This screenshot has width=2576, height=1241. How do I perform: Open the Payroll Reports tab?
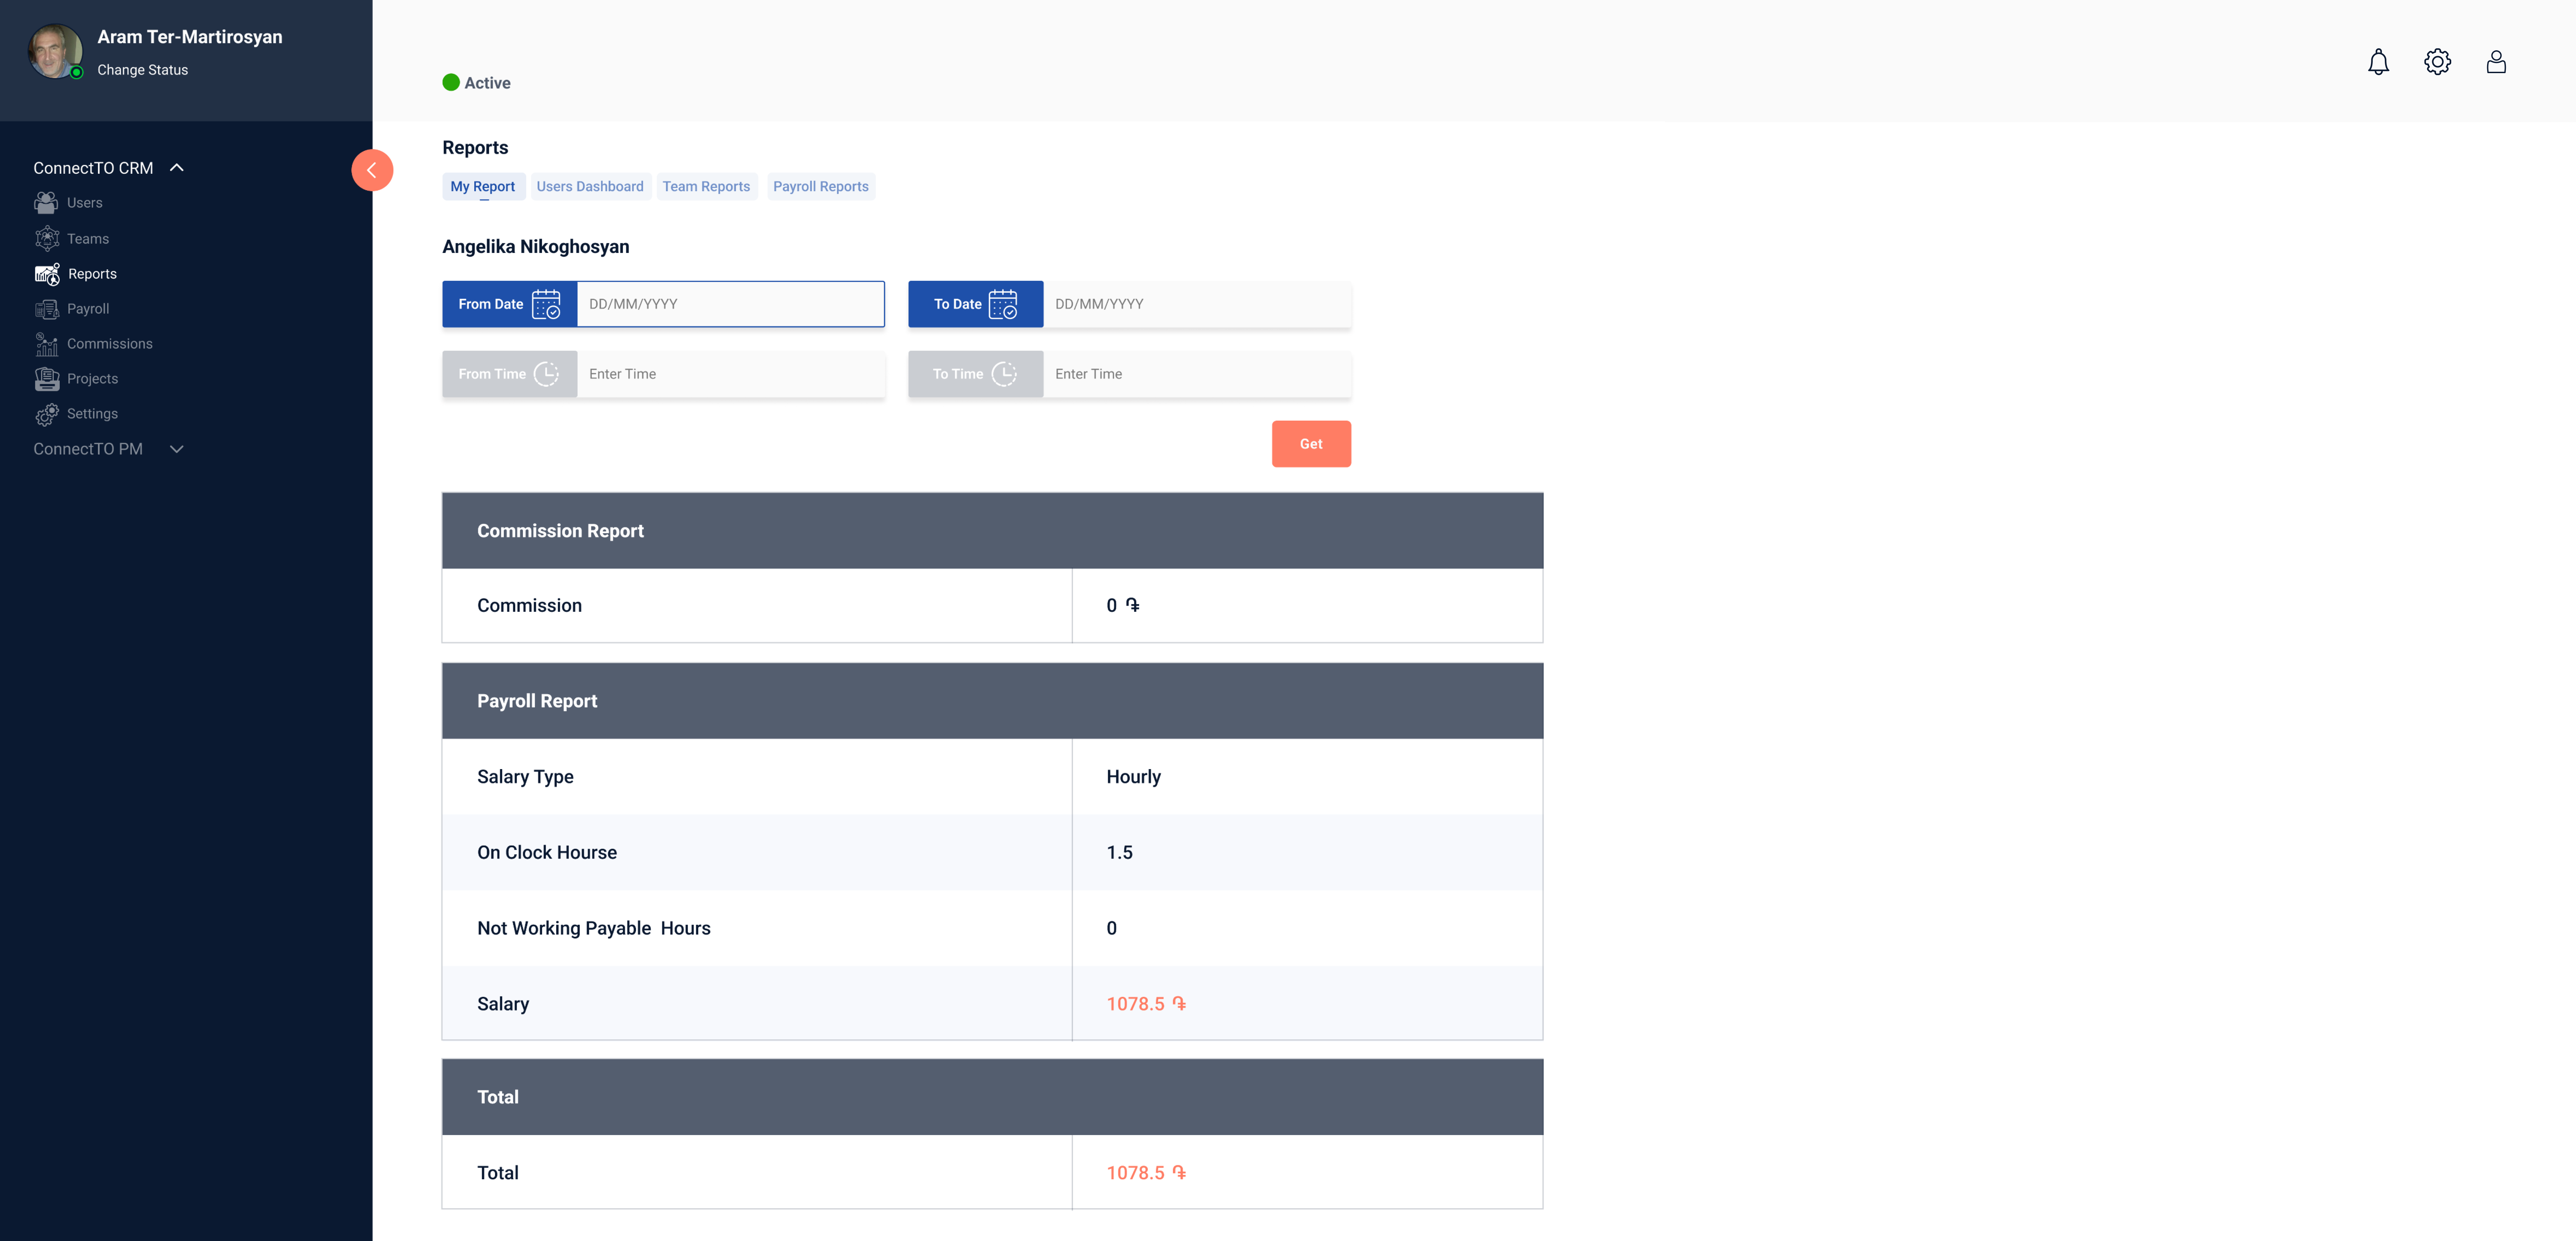pyautogui.click(x=821, y=187)
